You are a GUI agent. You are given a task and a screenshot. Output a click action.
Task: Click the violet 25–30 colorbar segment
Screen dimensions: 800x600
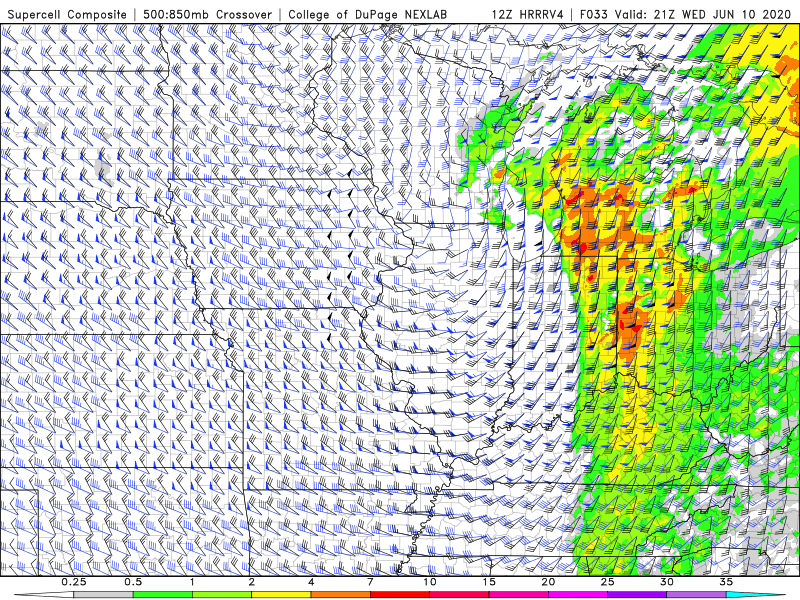[637, 595]
